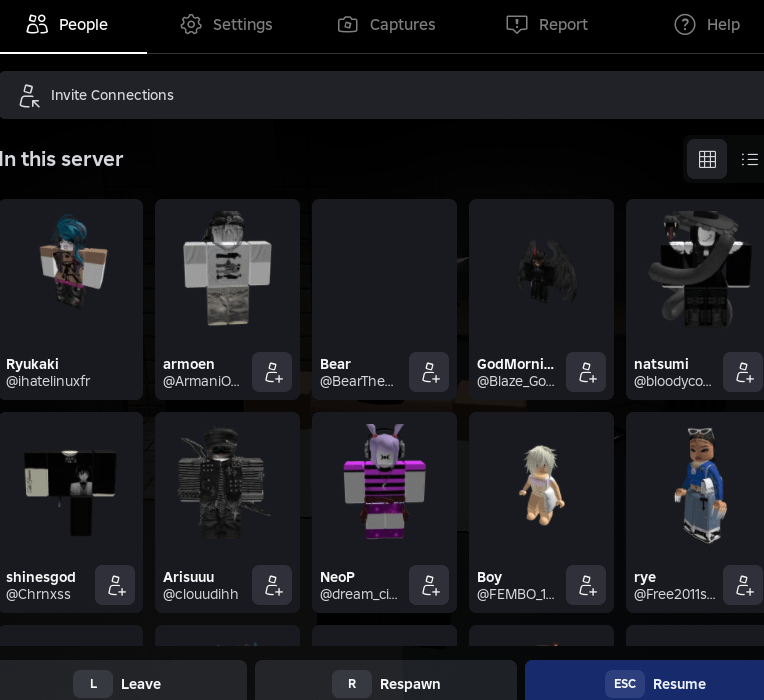Go to the Report tab
This screenshot has width=764, height=700.
click(546, 25)
